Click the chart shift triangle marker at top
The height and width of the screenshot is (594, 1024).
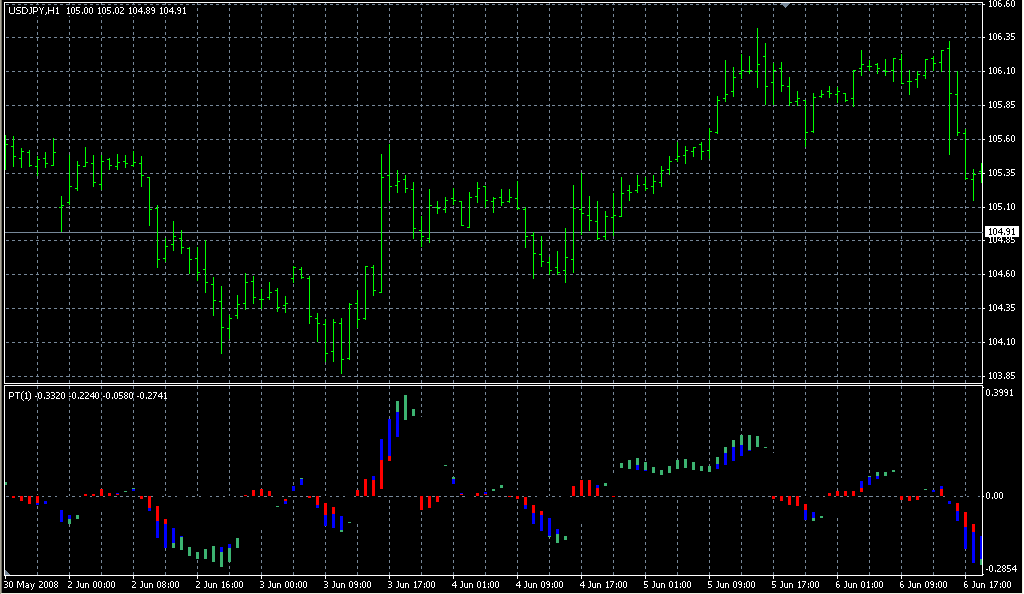[x=787, y=4]
